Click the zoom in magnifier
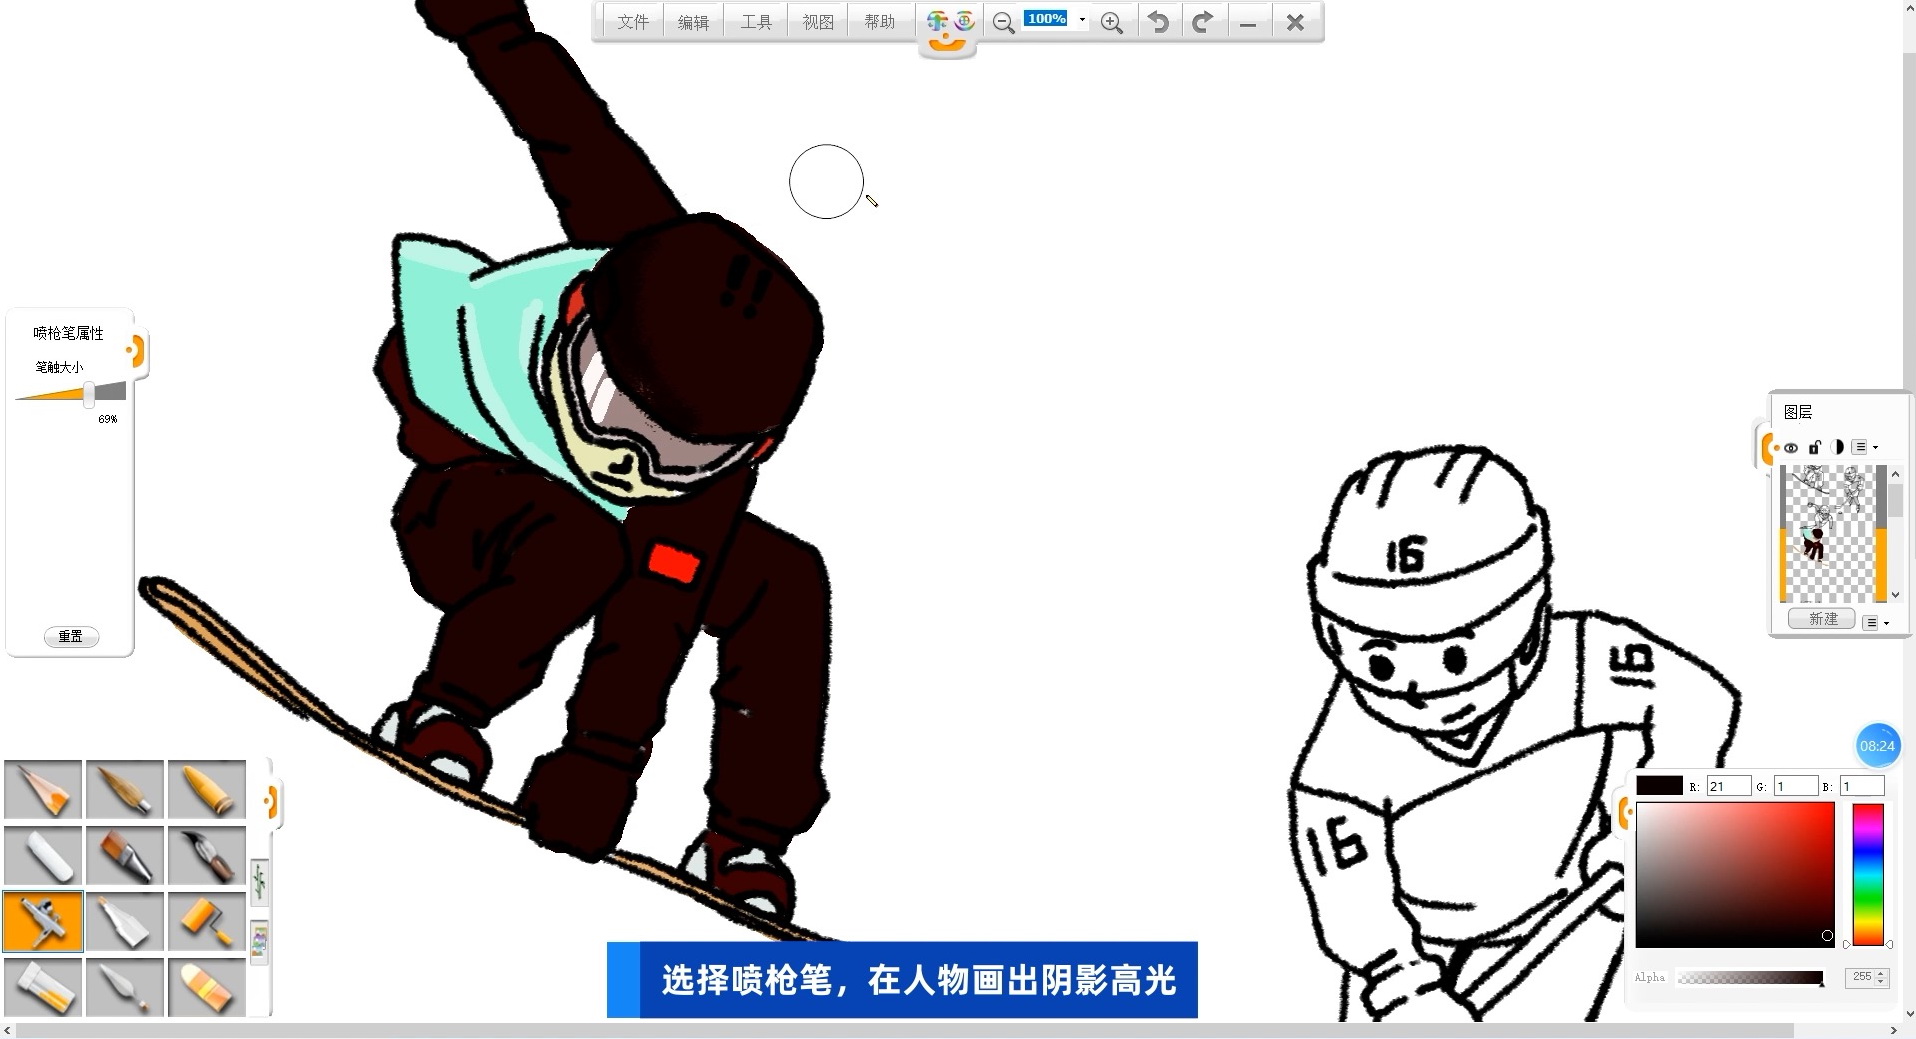This screenshot has width=1916, height=1039. pyautogui.click(x=1111, y=23)
